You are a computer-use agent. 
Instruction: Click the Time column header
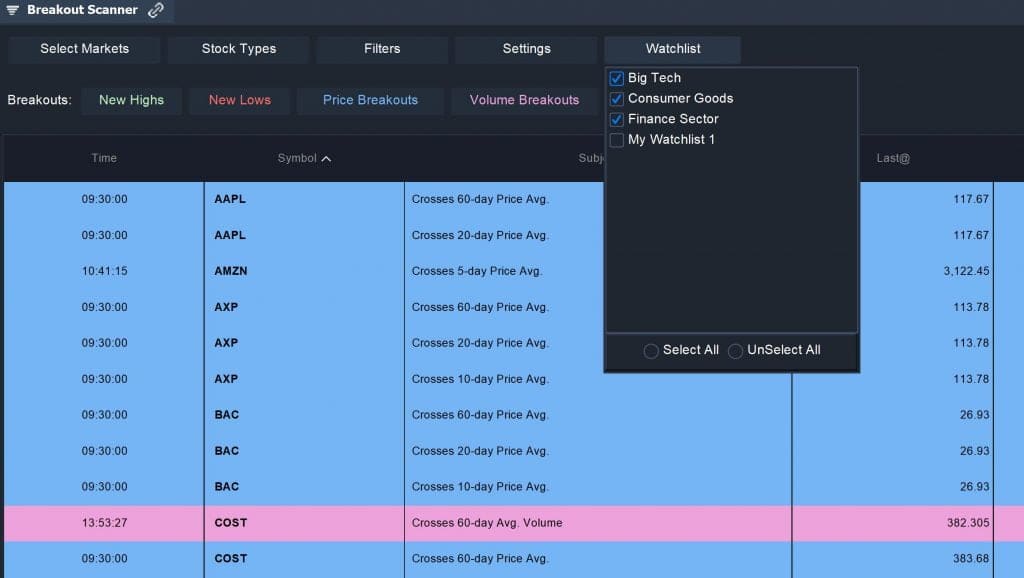pyautogui.click(x=104, y=158)
